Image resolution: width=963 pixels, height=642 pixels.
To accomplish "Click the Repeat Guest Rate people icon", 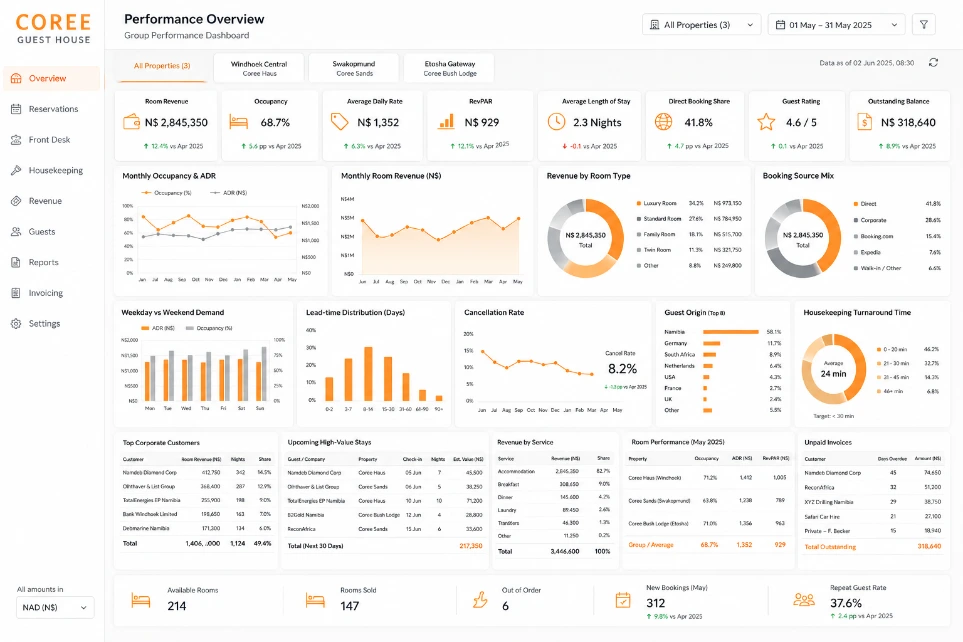I will (x=804, y=600).
